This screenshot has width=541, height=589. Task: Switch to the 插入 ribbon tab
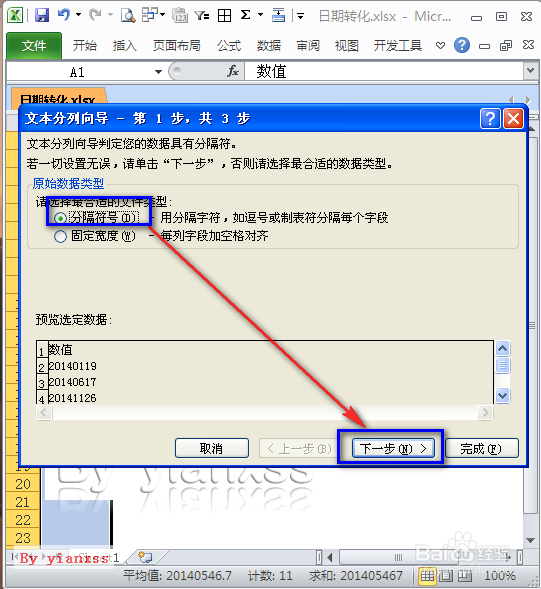[x=125, y=45]
